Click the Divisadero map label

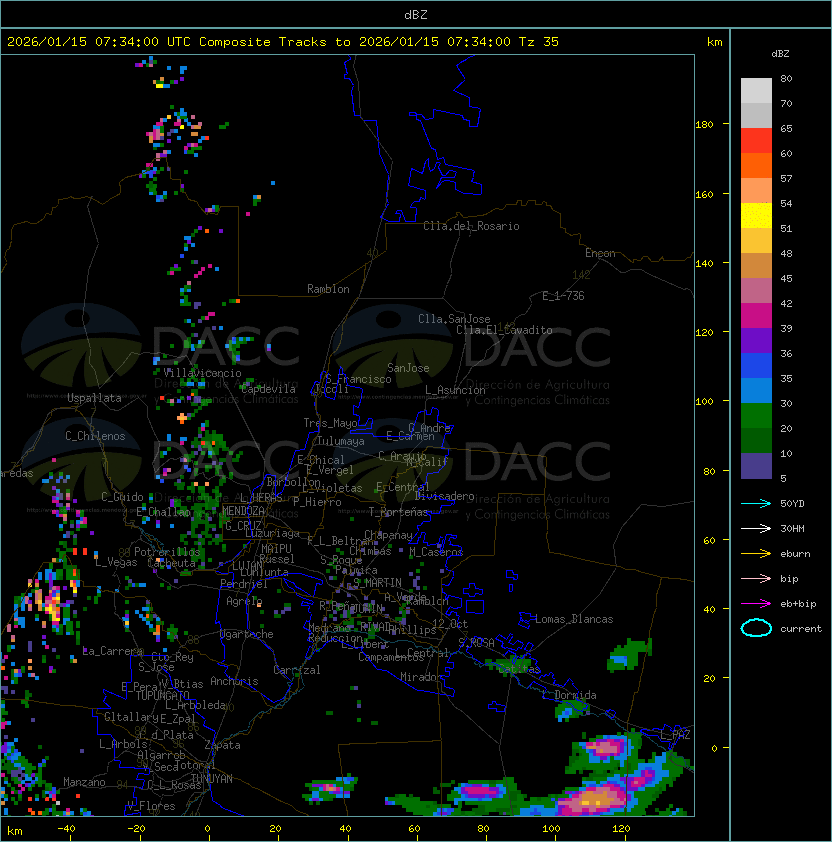click(445, 496)
